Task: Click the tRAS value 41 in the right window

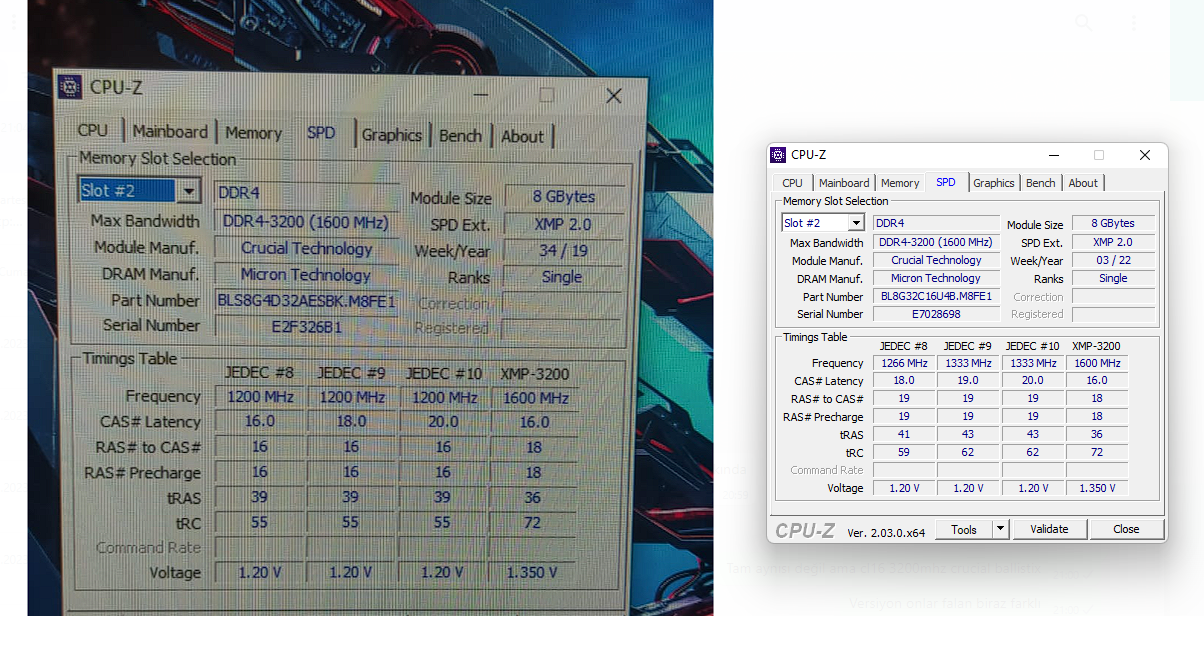Action: coord(904,434)
